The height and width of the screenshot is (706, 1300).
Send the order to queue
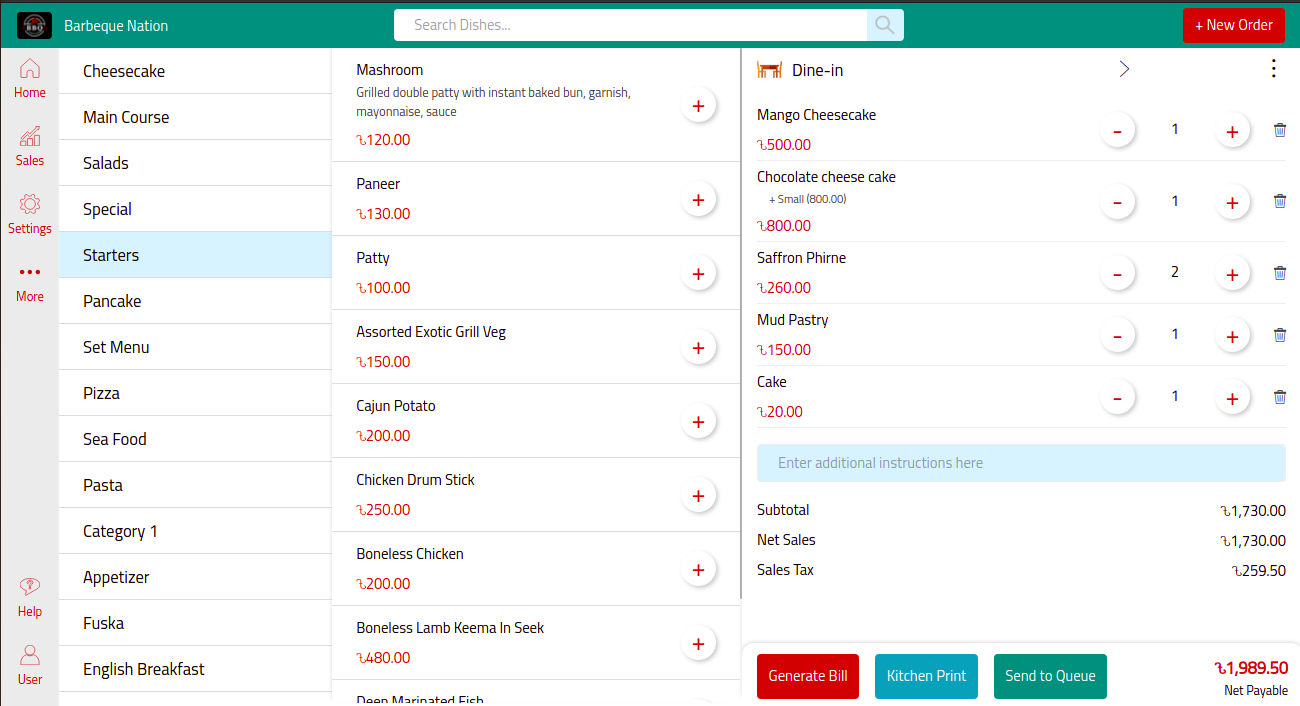[1050, 676]
